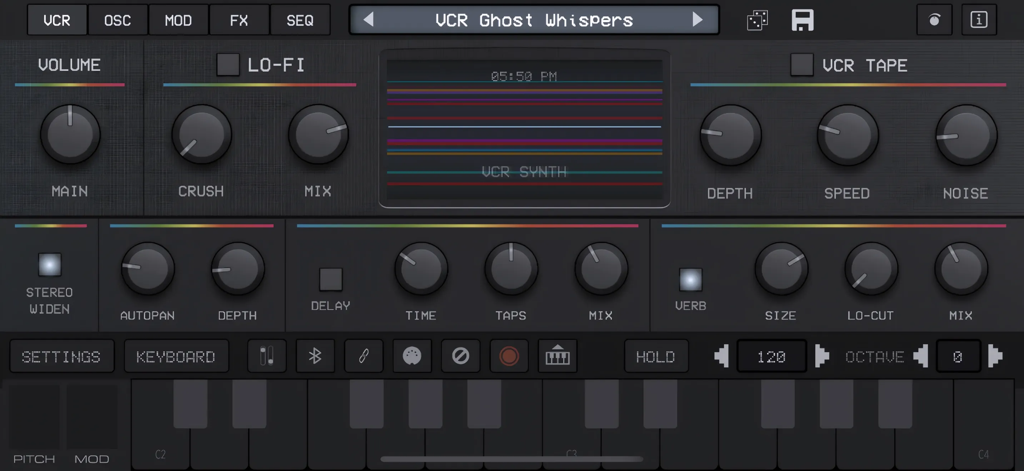The height and width of the screenshot is (471, 1024).
Task: Decrease tempo with left arrow
Action: (722, 357)
